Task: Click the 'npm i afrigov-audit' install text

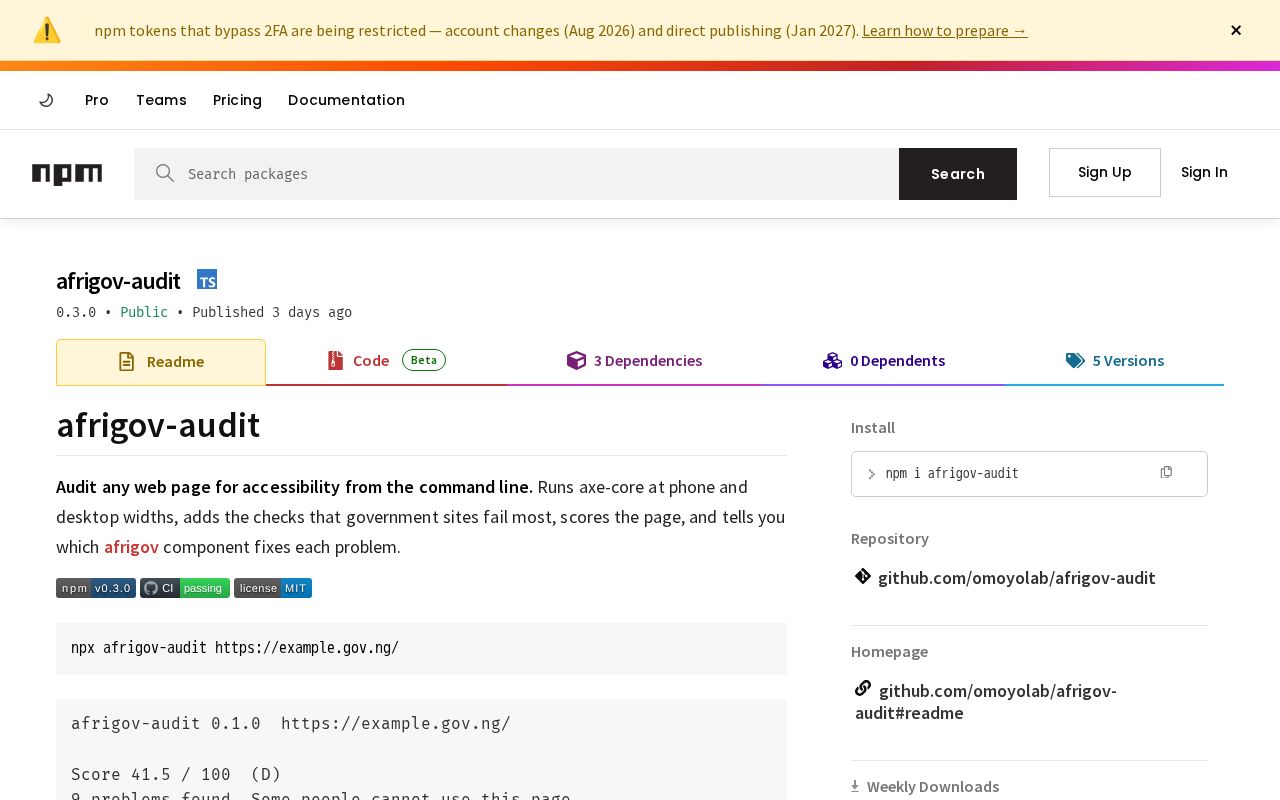Action: pyautogui.click(x=952, y=474)
